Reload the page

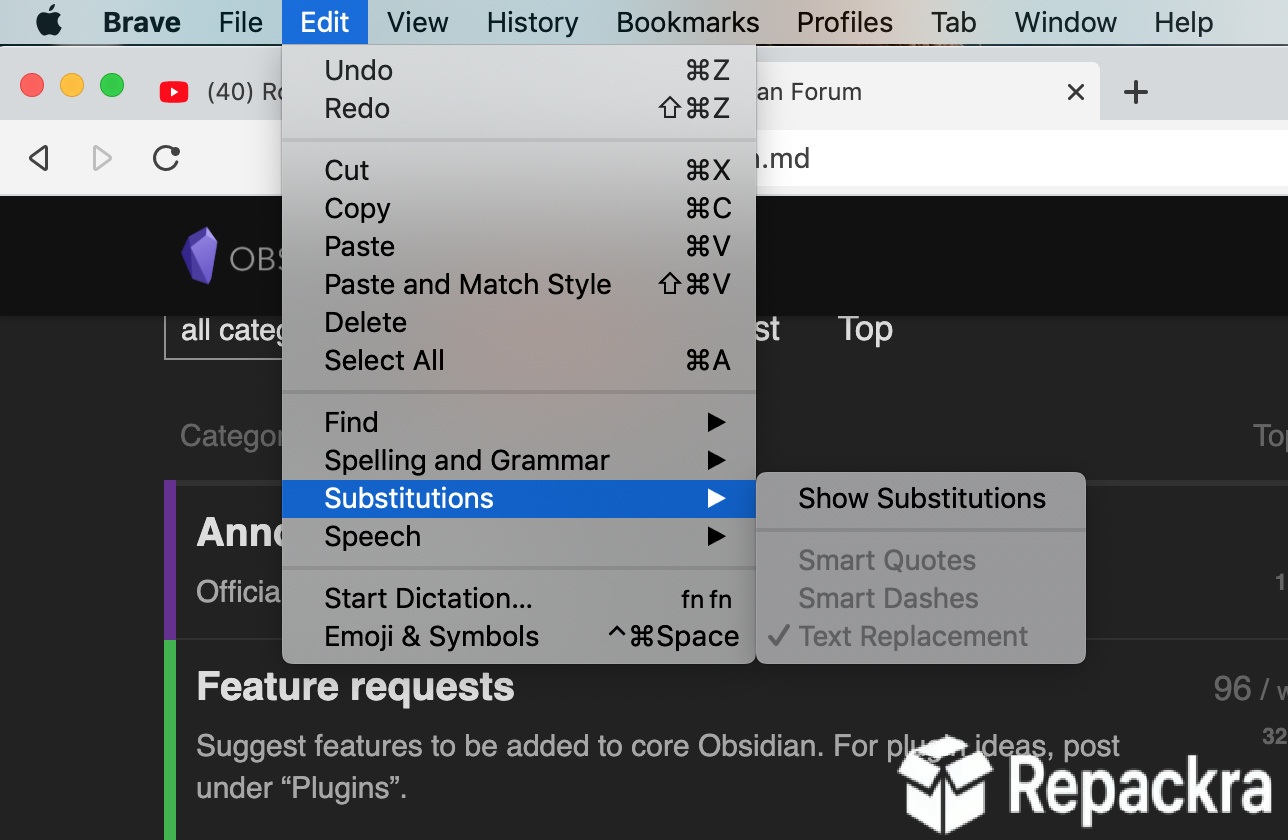pyautogui.click(x=166, y=158)
